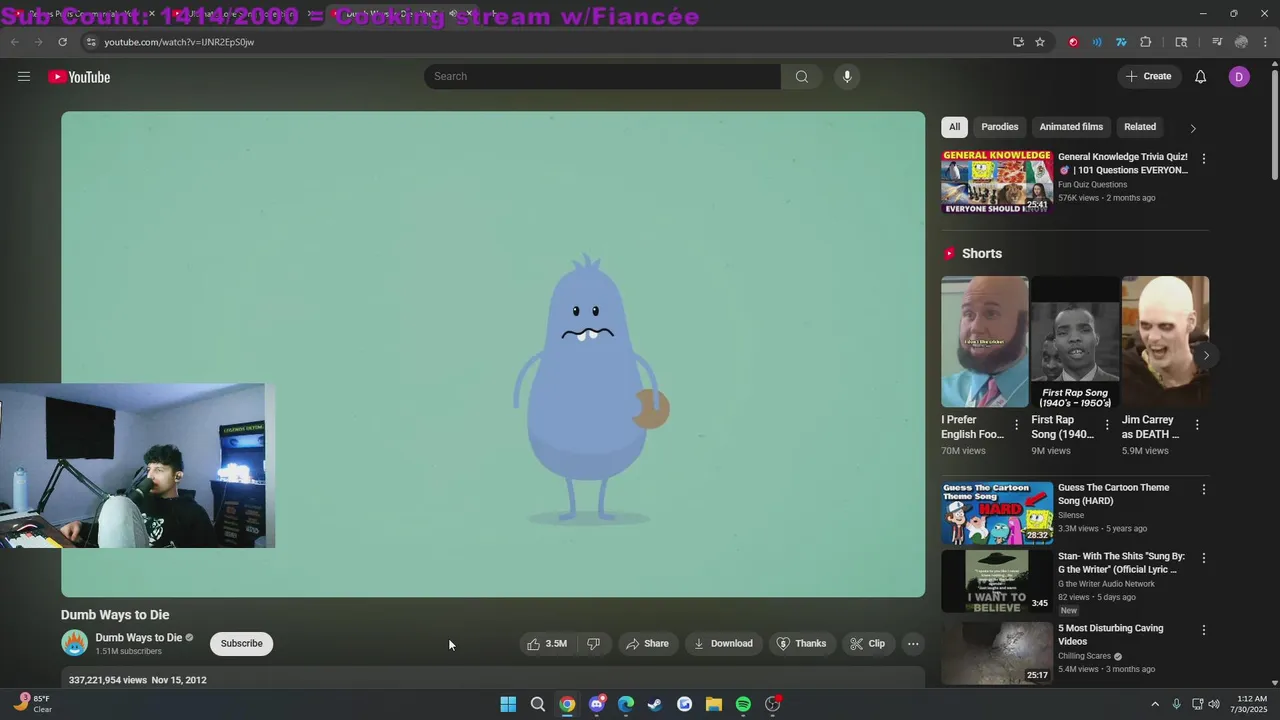Open the First Rap Song short
The image size is (1280, 720).
pos(1075,342)
